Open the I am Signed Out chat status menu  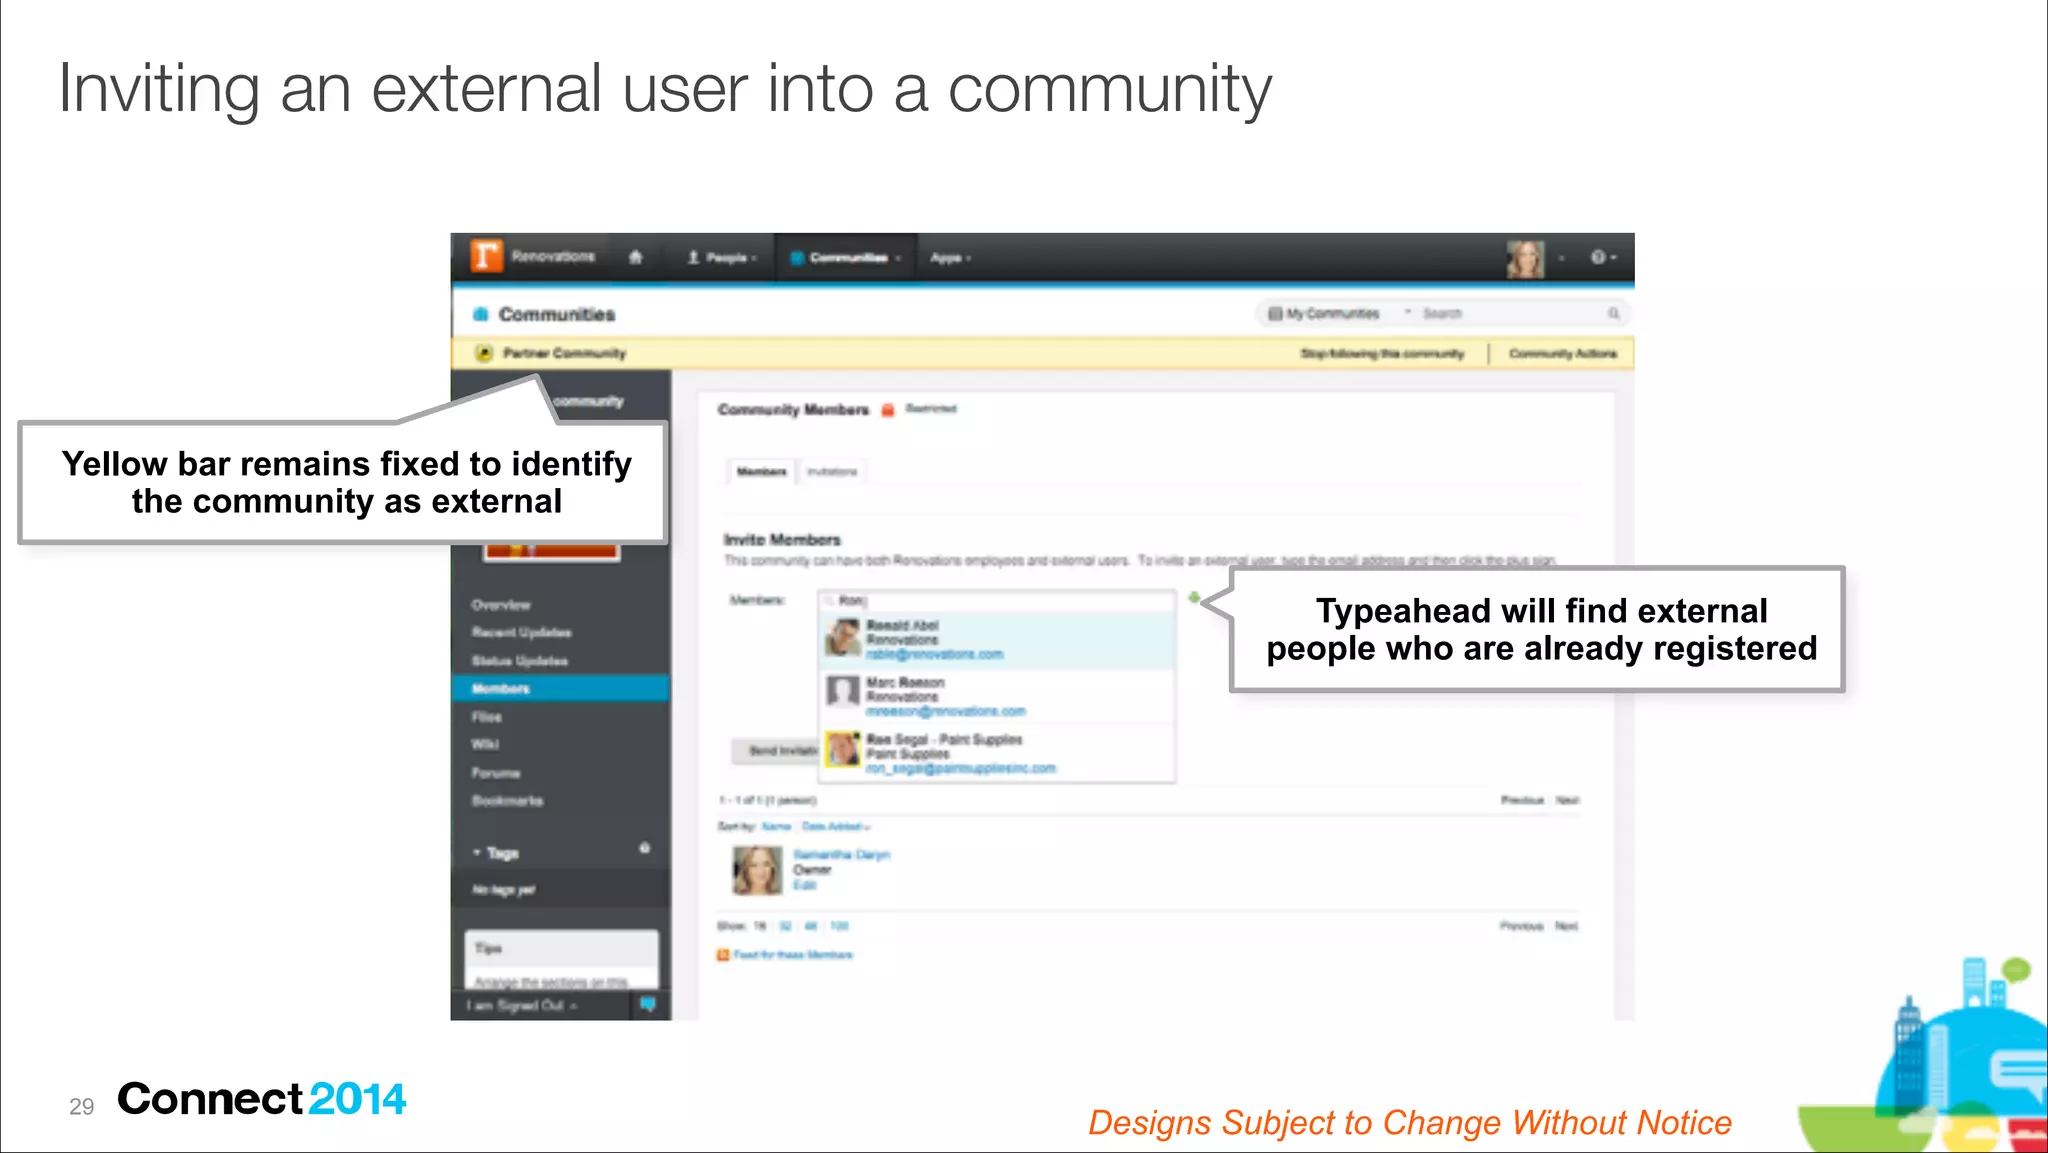(x=523, y=1005)
